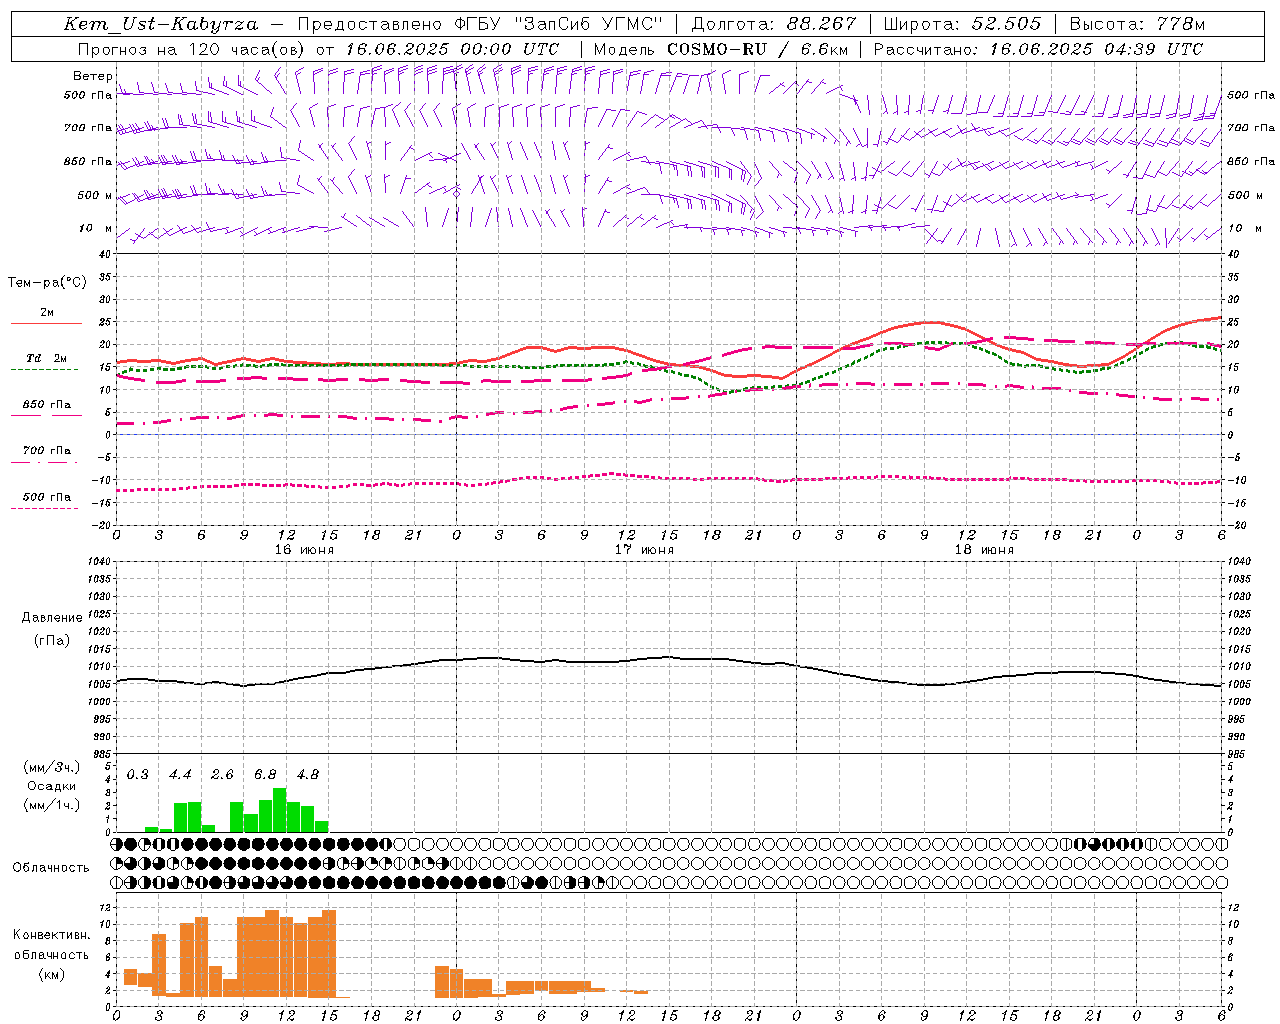Click the 4.8 three-hour precipitation value

[308, 775]
